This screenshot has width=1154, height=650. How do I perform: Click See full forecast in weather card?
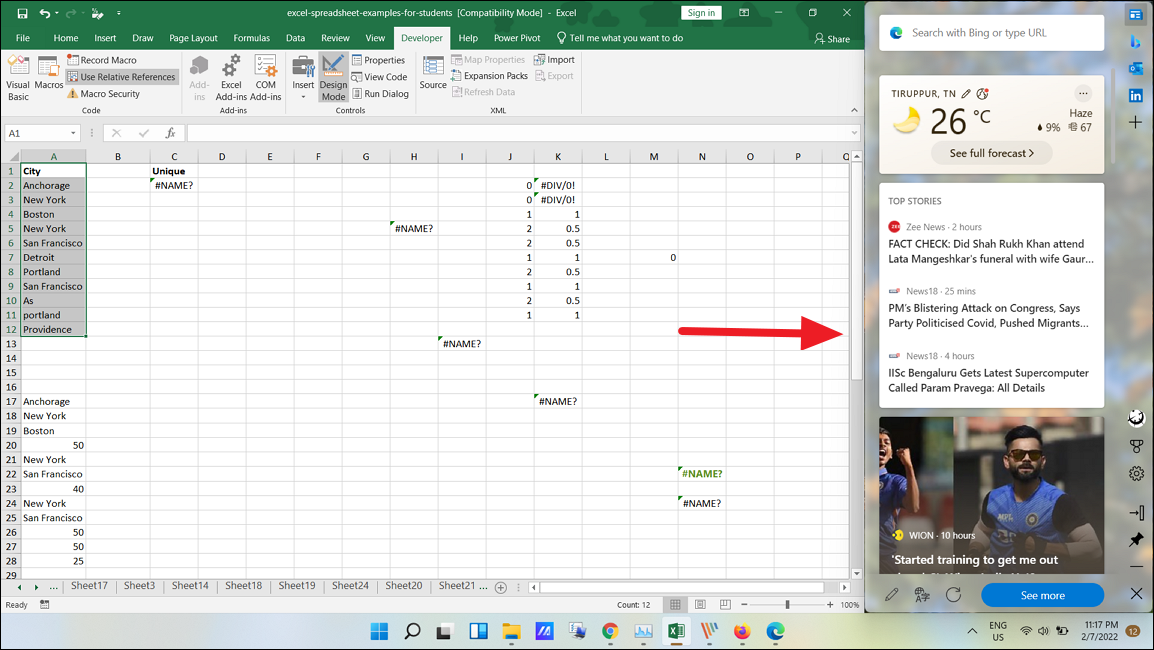[x=991, y=153]
